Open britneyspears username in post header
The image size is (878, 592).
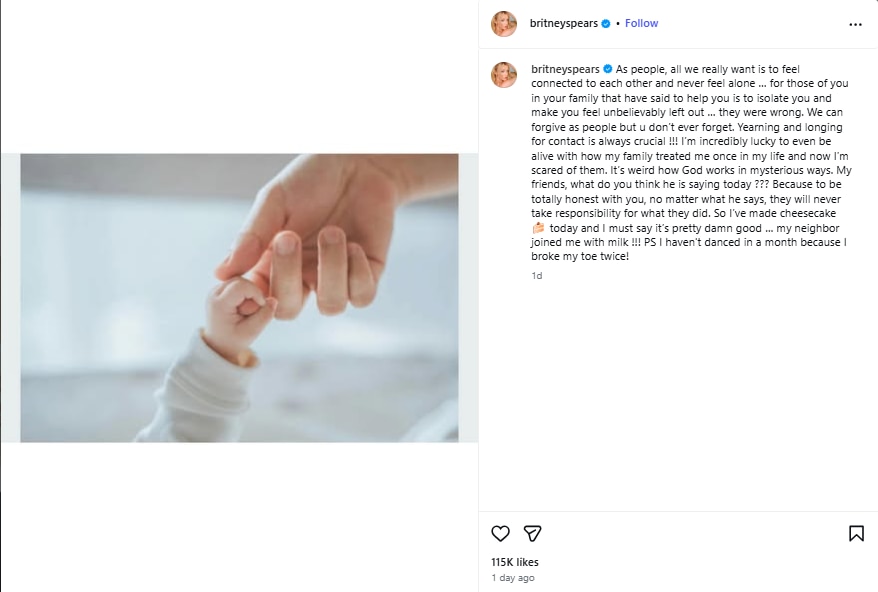tap(563, 23)
